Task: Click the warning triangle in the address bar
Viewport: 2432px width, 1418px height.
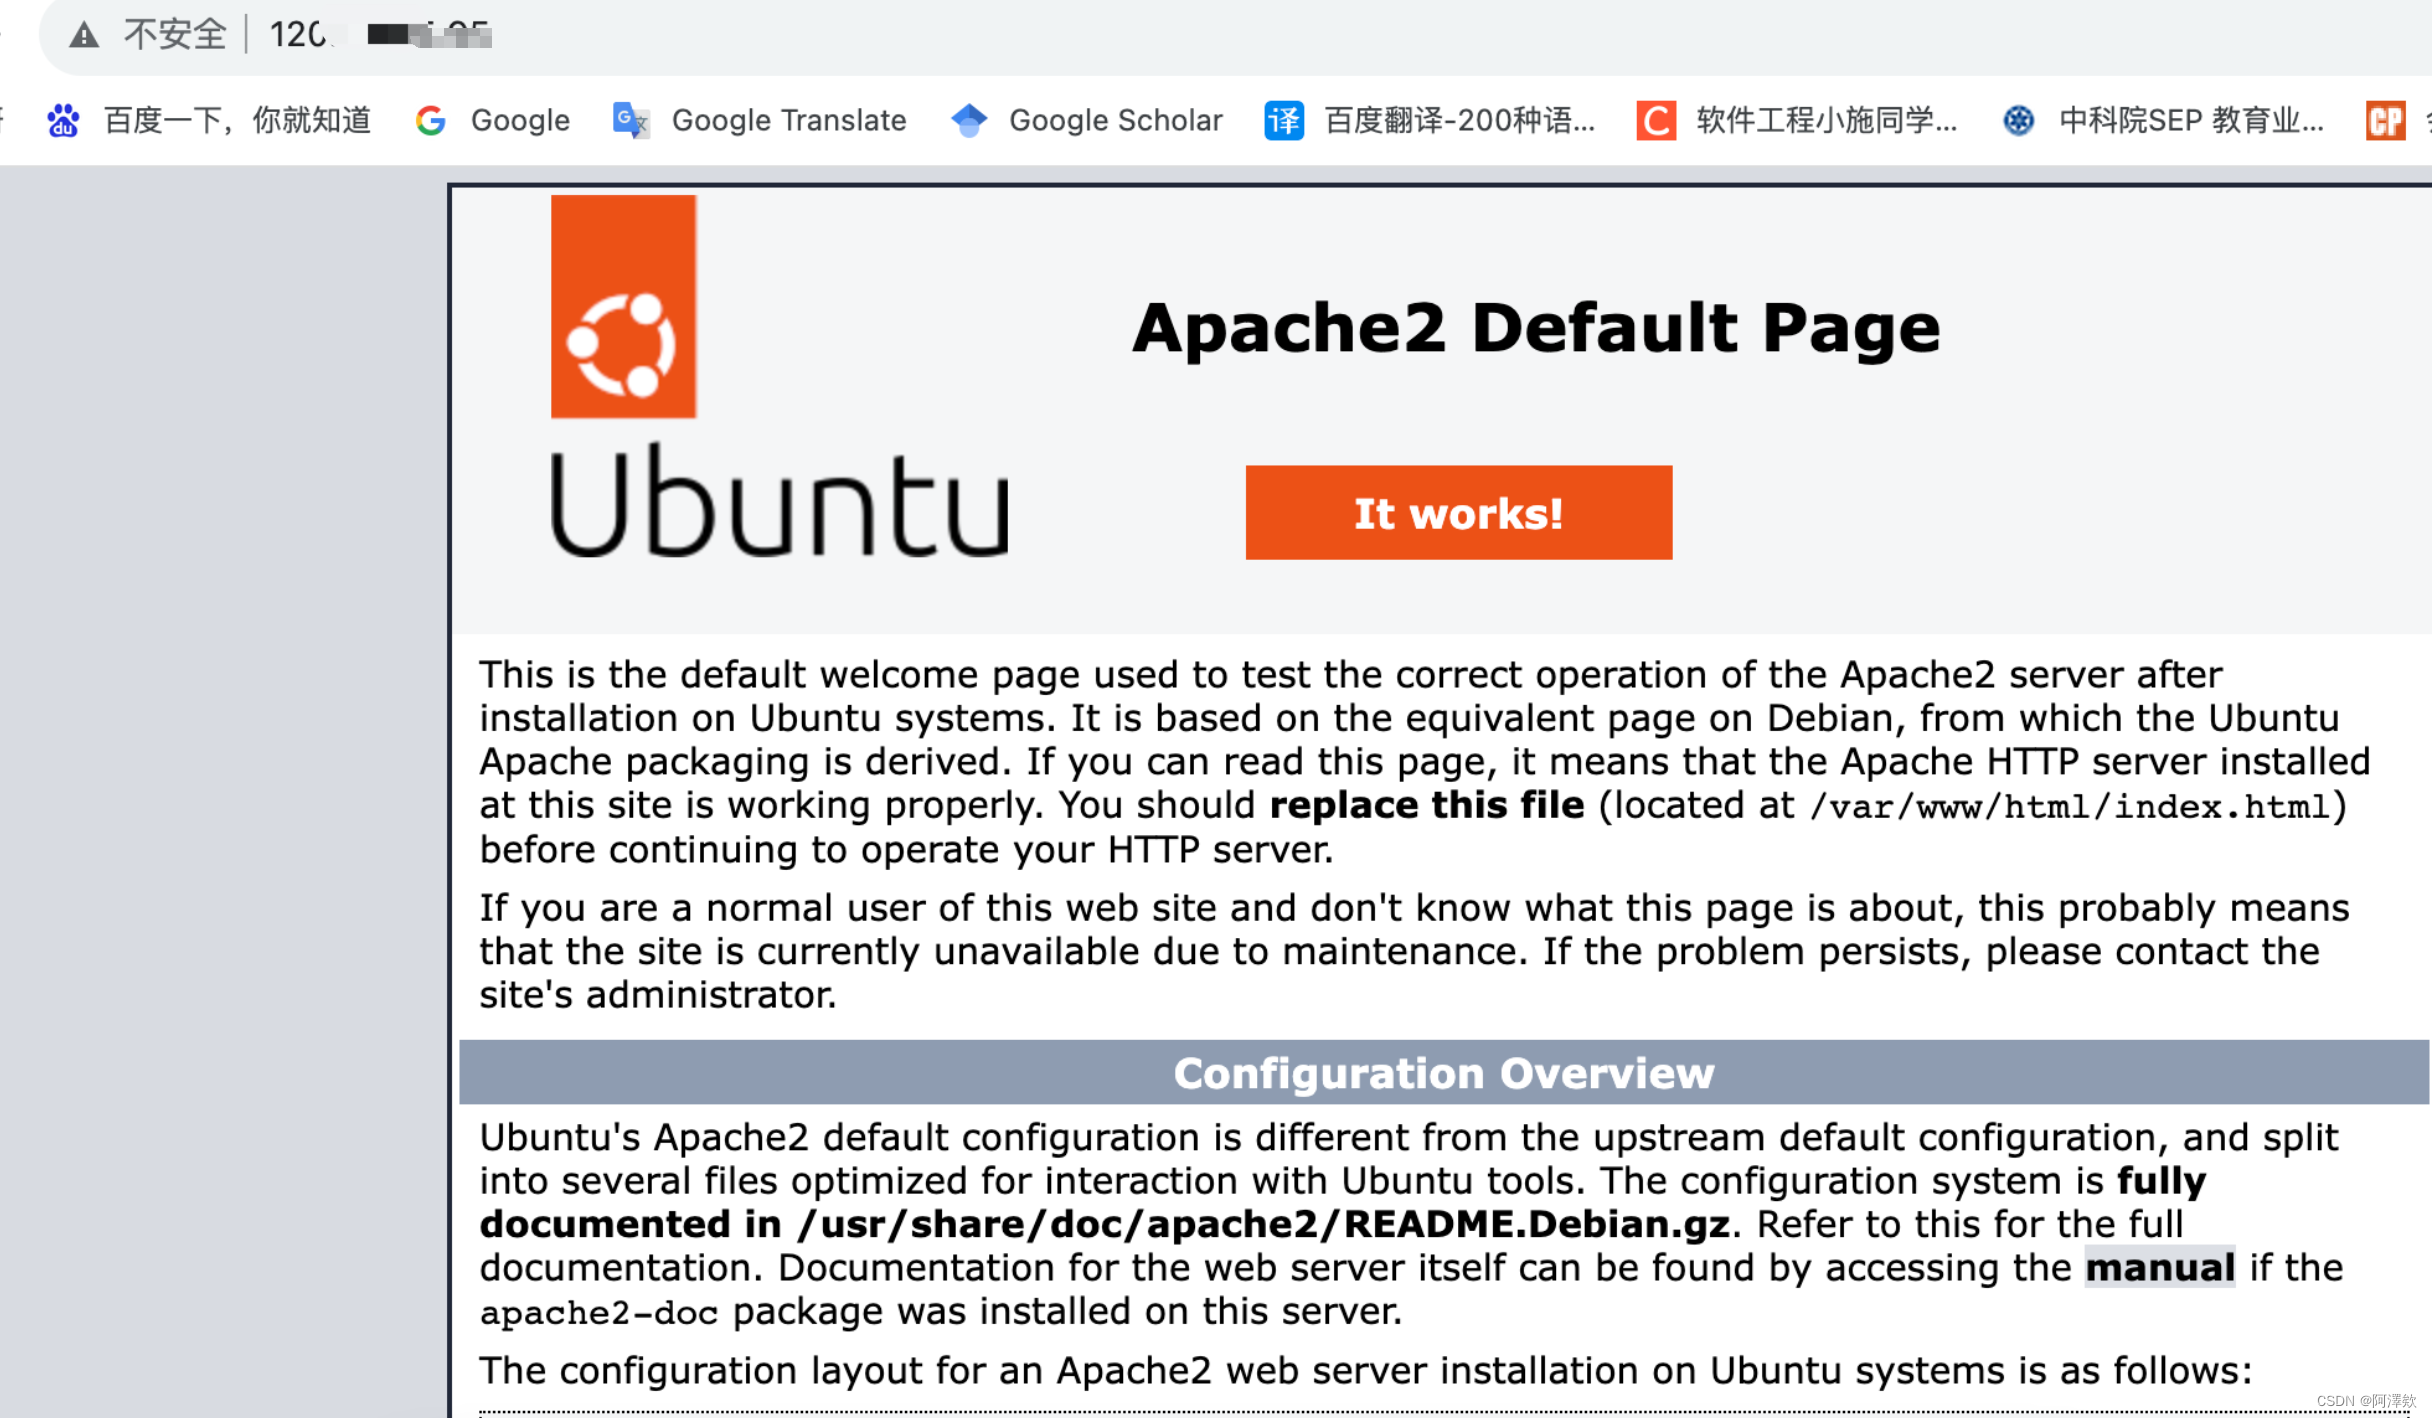Action: (85, 33)
